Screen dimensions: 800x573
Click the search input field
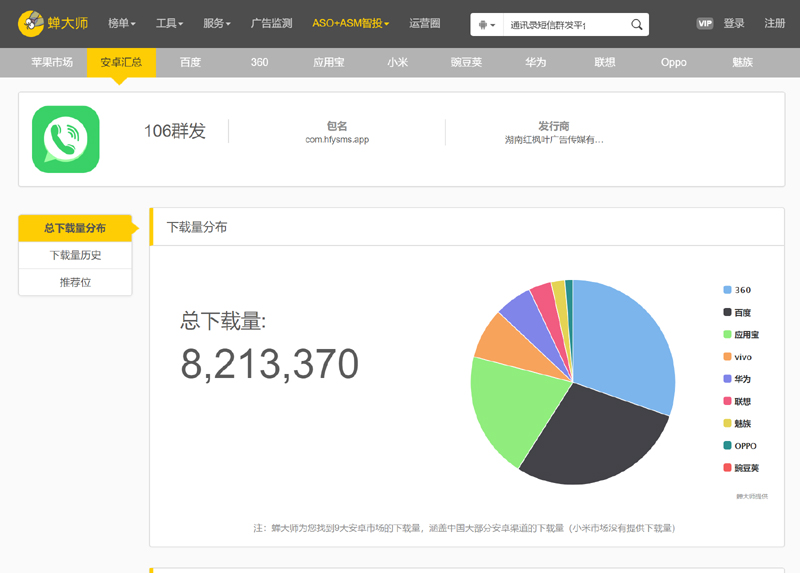[565, 24]
